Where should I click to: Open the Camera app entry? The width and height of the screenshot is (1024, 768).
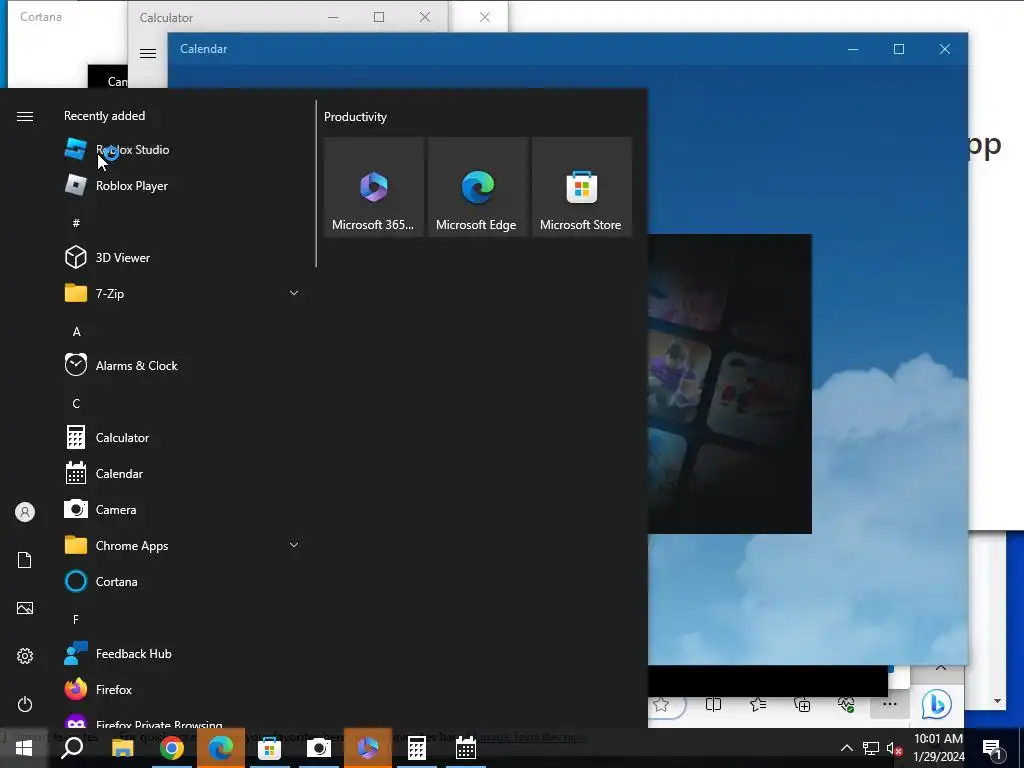pyautogui.click(x=182, y=509)
